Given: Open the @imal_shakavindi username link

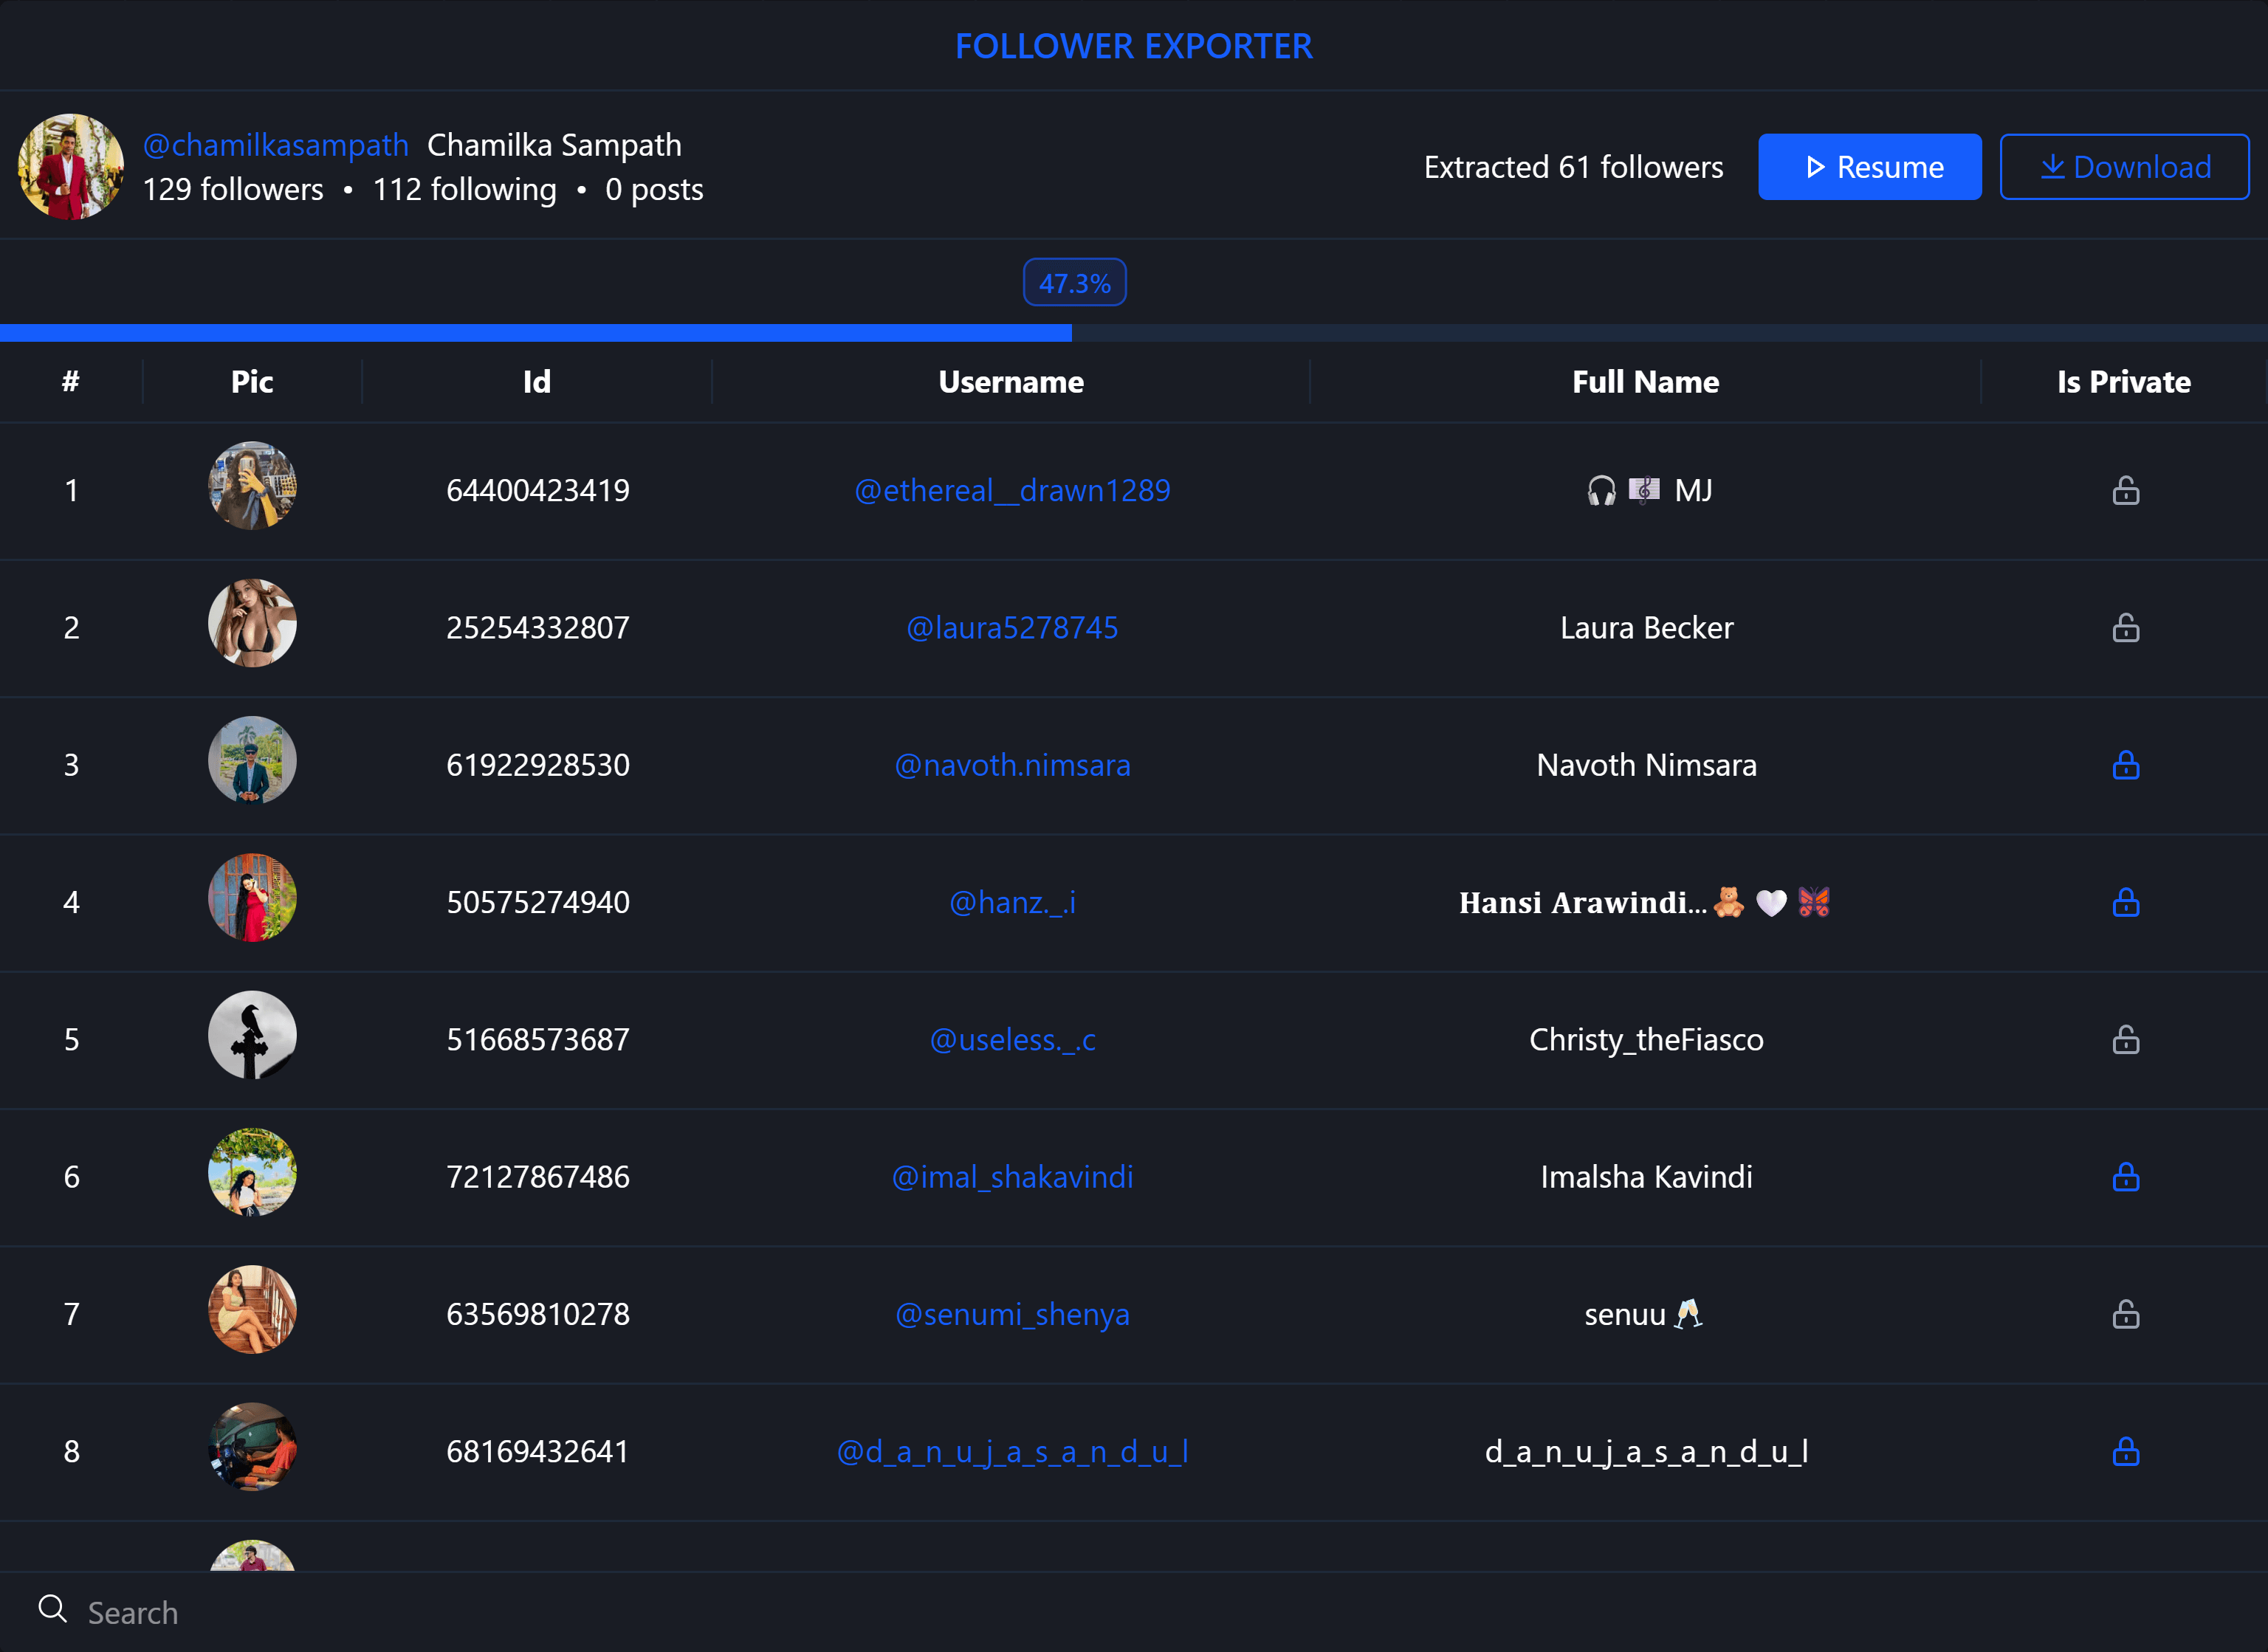Looking at the screenshot, I should tap(1012, 1176).
